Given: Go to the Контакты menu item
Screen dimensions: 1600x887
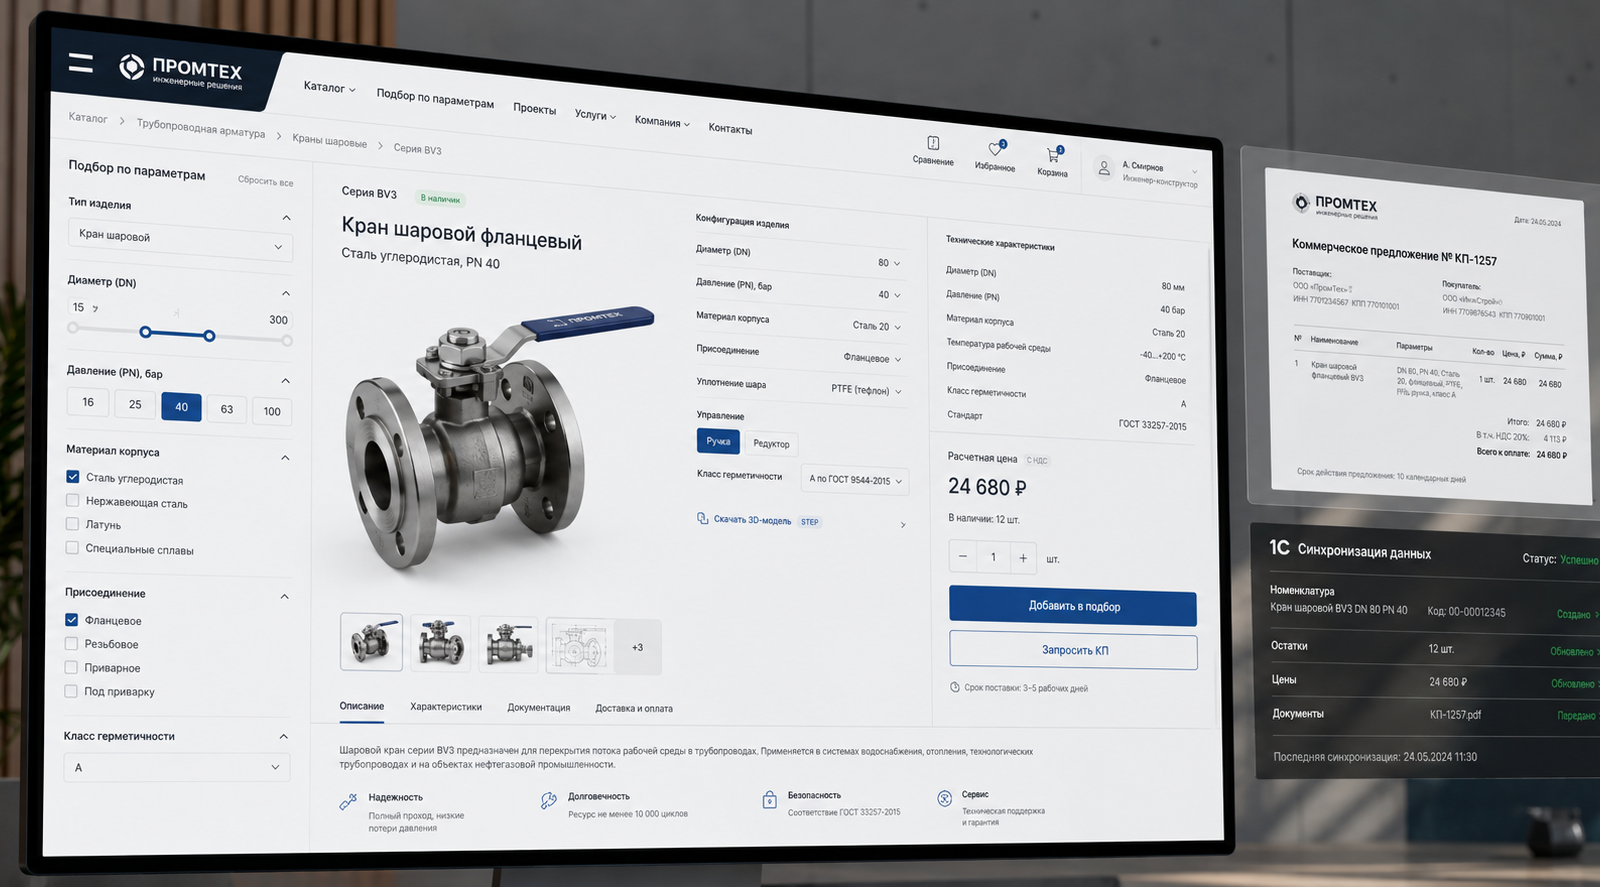Looking at the screenshot, I should click(730, 129).
